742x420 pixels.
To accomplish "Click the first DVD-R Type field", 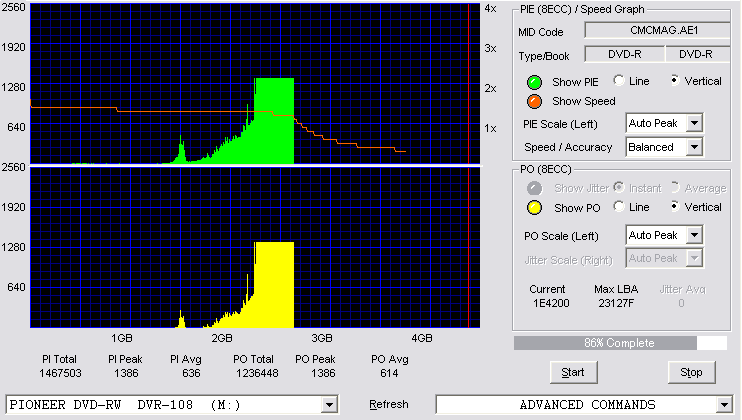I will tap(625, 54).
